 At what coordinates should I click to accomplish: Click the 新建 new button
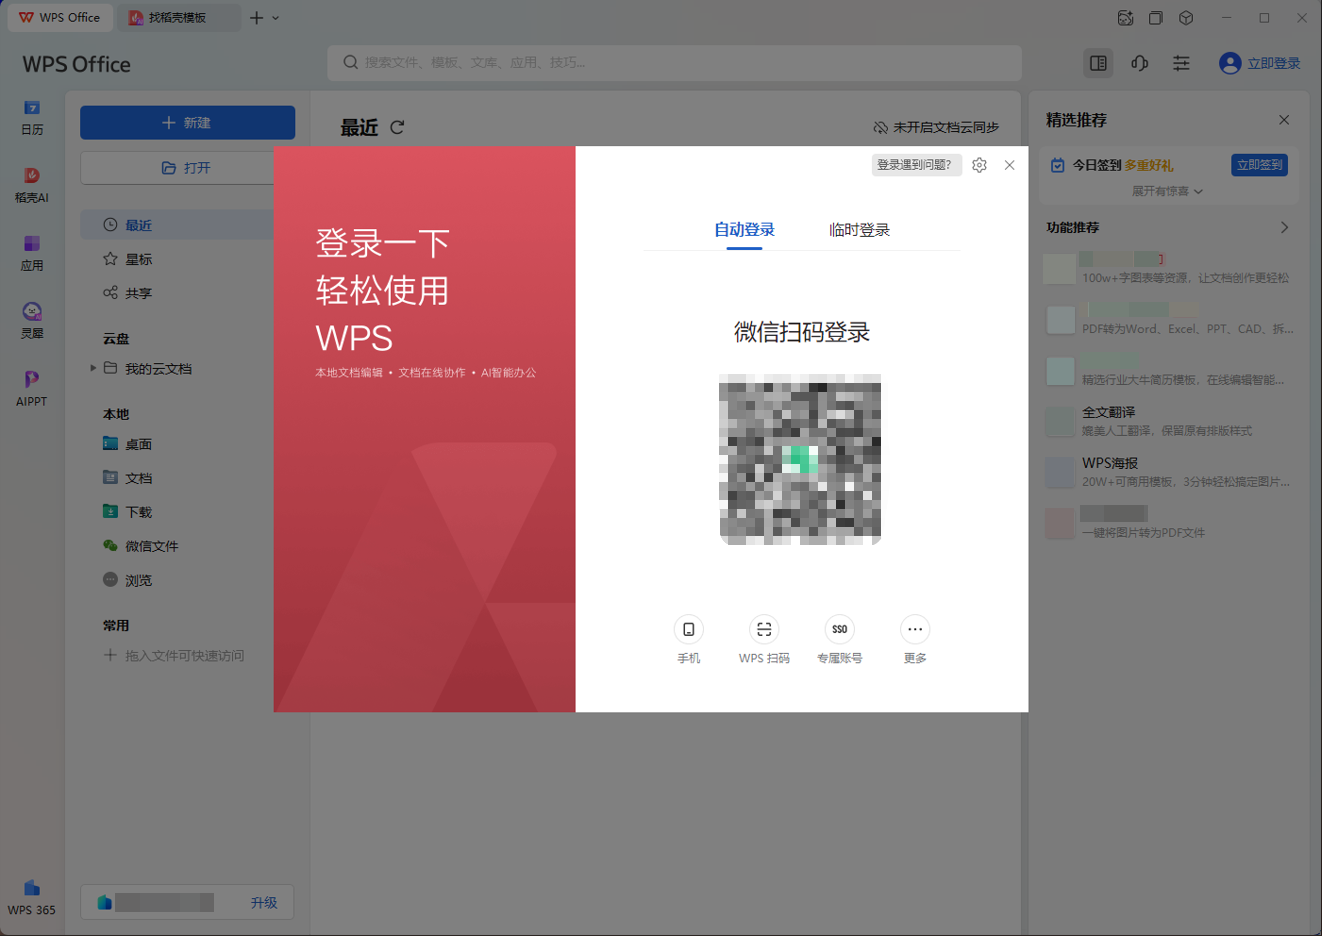[x=187, y=122]
